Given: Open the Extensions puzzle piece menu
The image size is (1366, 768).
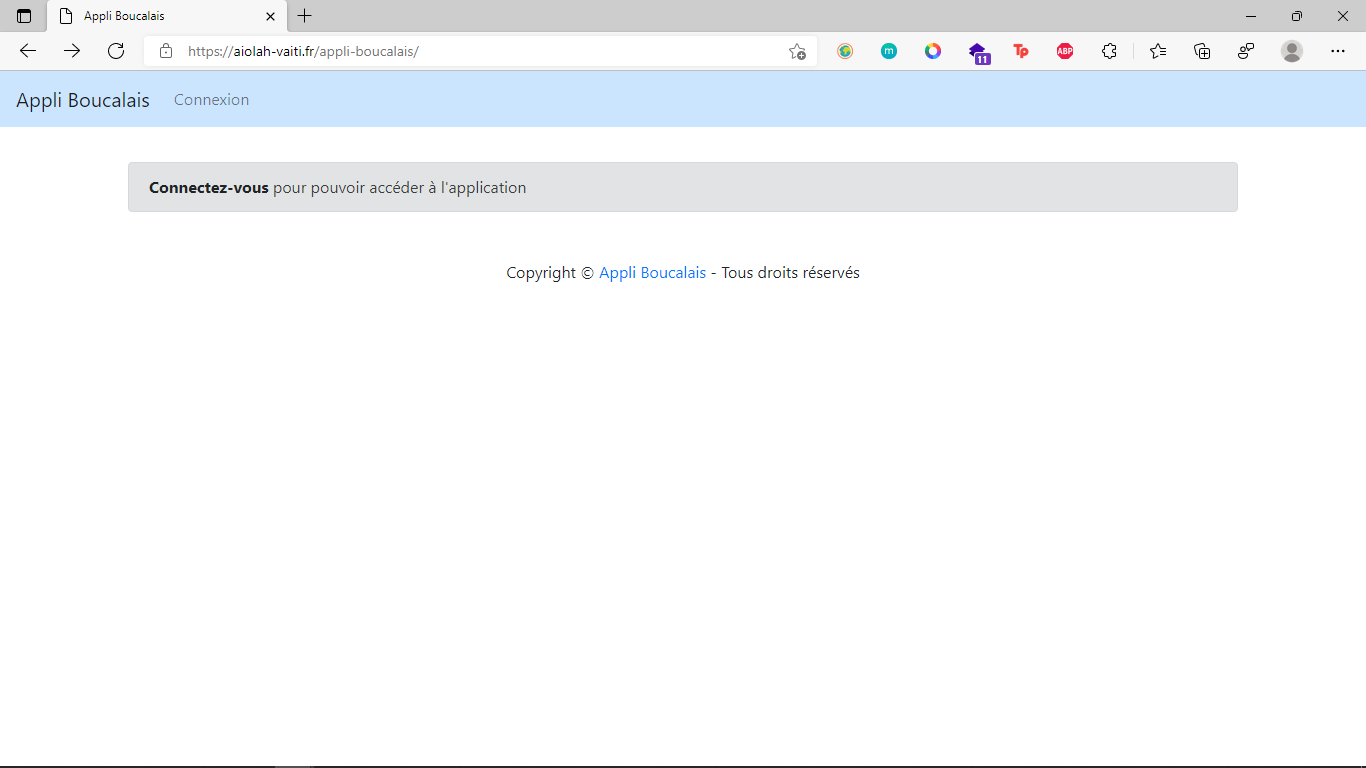Looking at the screenshot, I should 1109,51.
